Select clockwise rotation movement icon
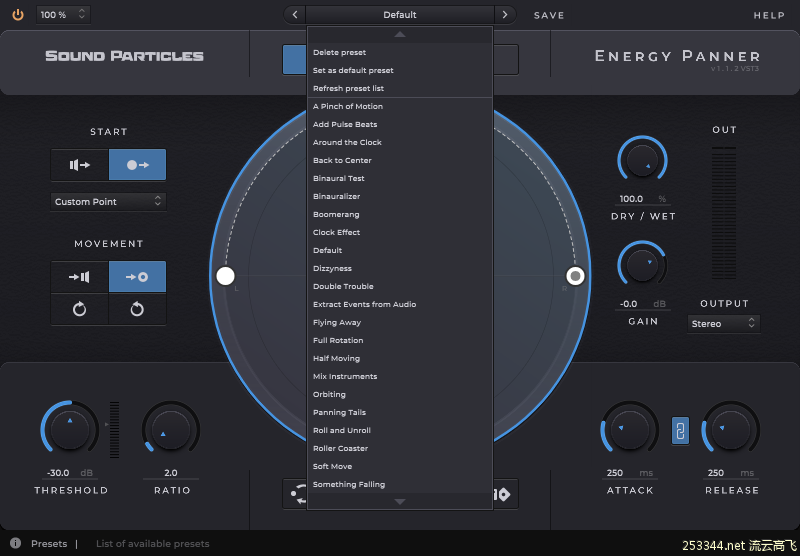 coord(80,309)
